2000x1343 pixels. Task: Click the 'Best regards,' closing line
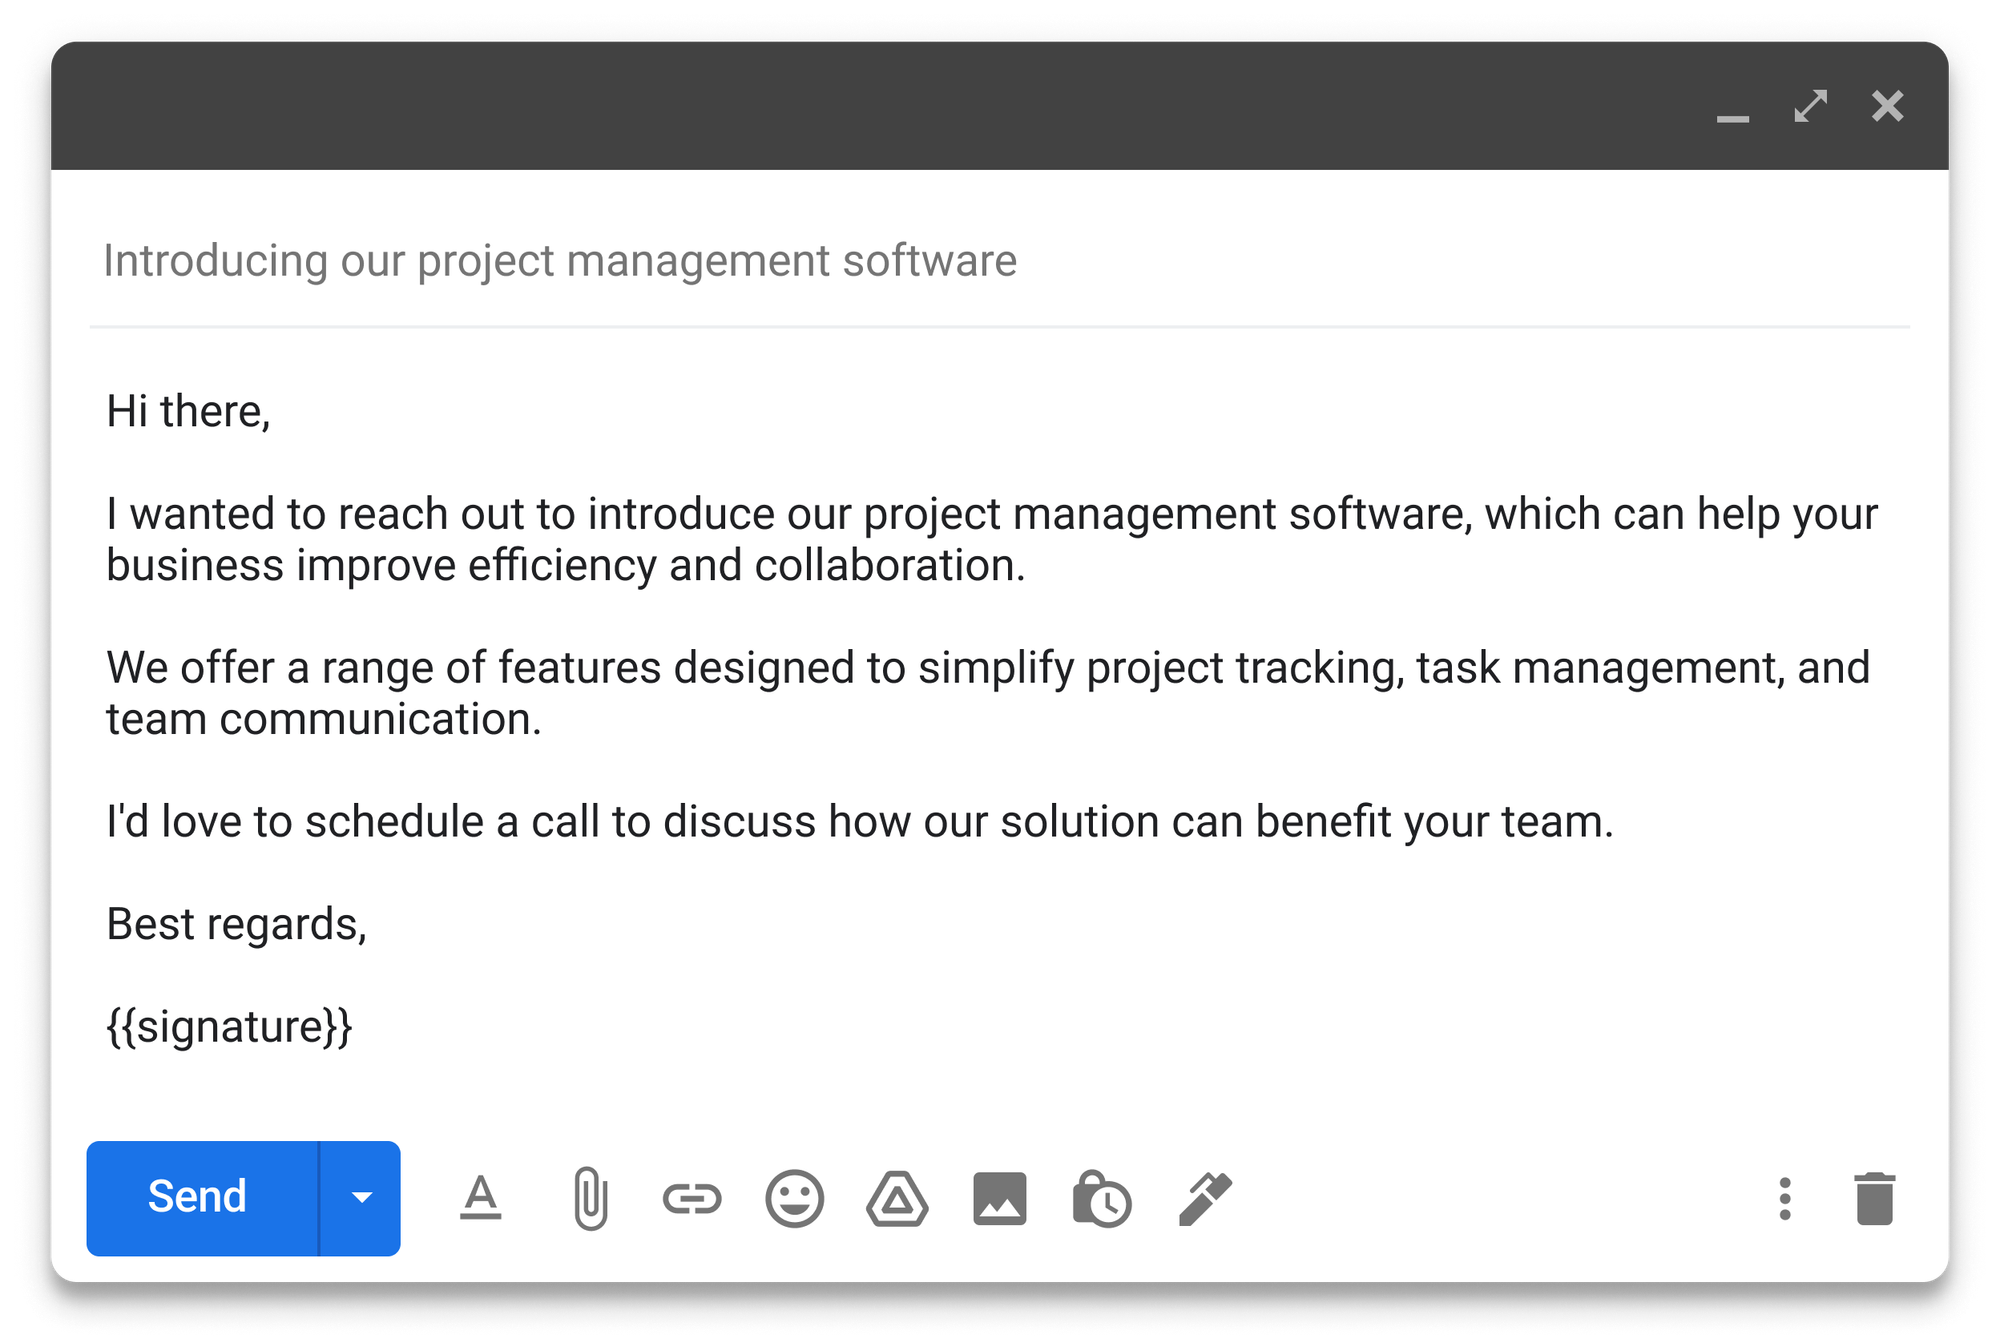pyautogui.click(x=238, y=923)
